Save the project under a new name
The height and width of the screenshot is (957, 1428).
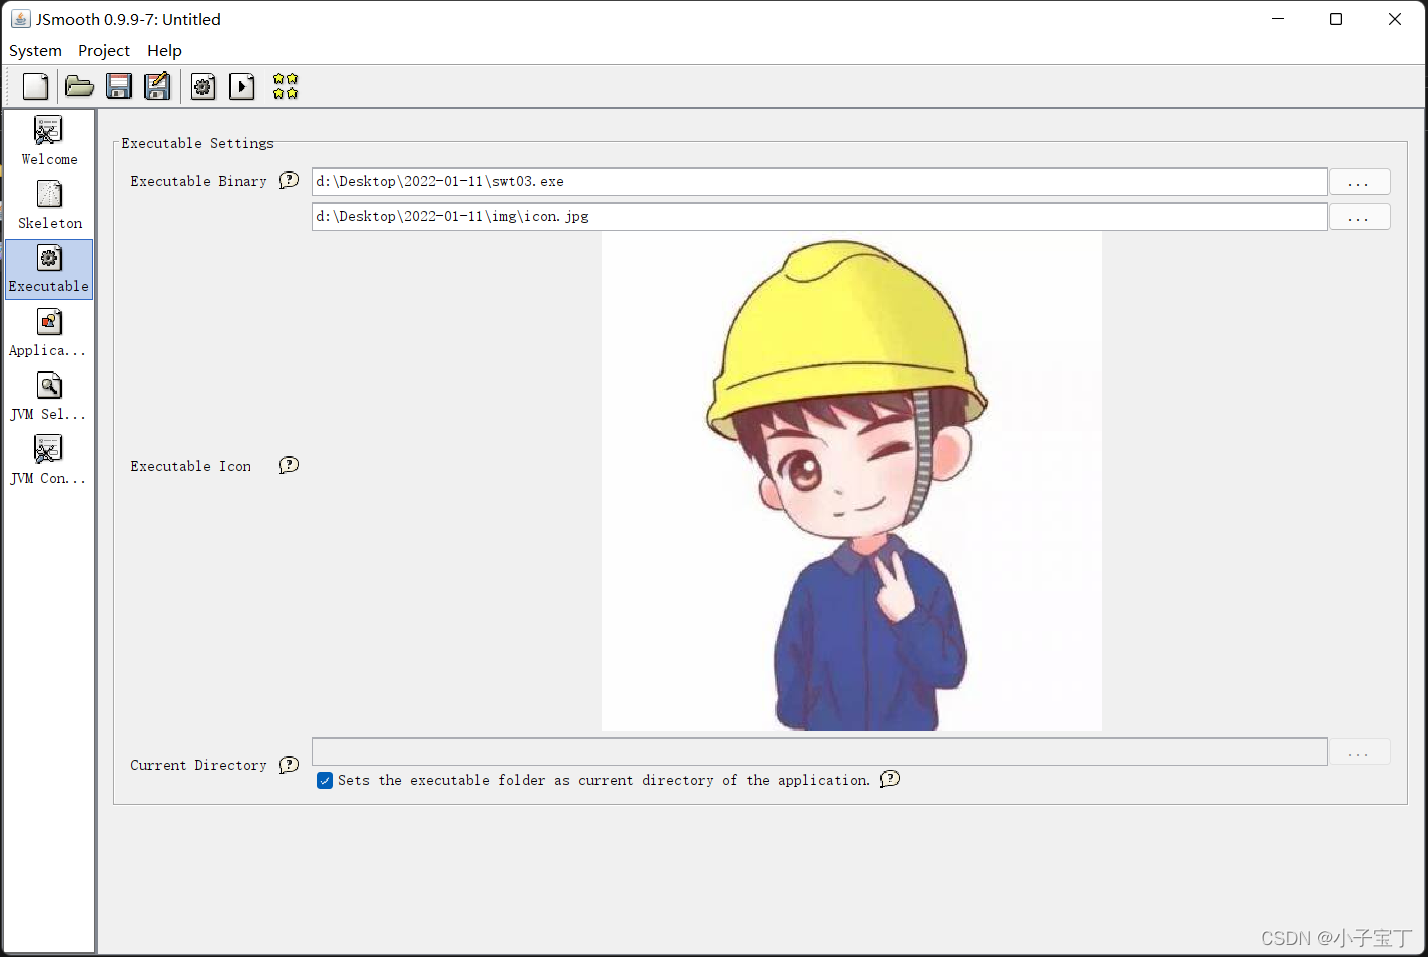pyautogui.click(x=157, y=86)
